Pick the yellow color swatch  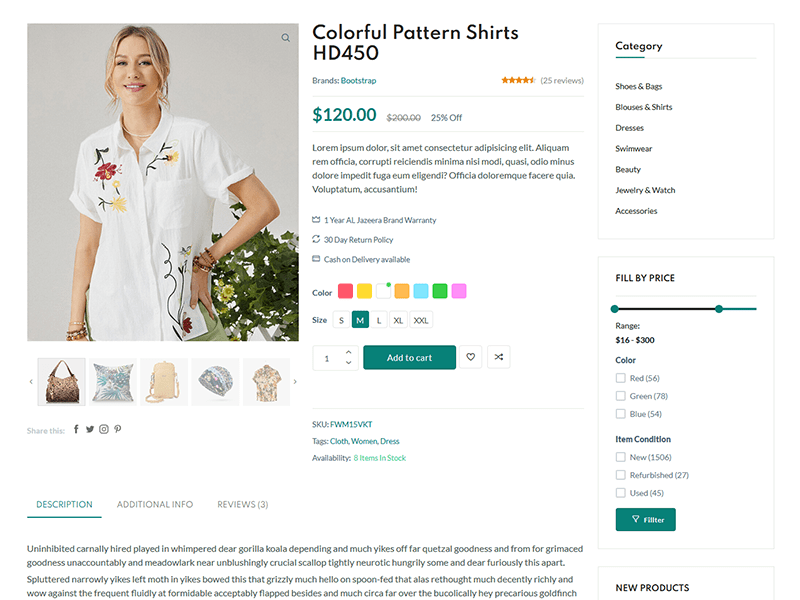click(365, 291)
